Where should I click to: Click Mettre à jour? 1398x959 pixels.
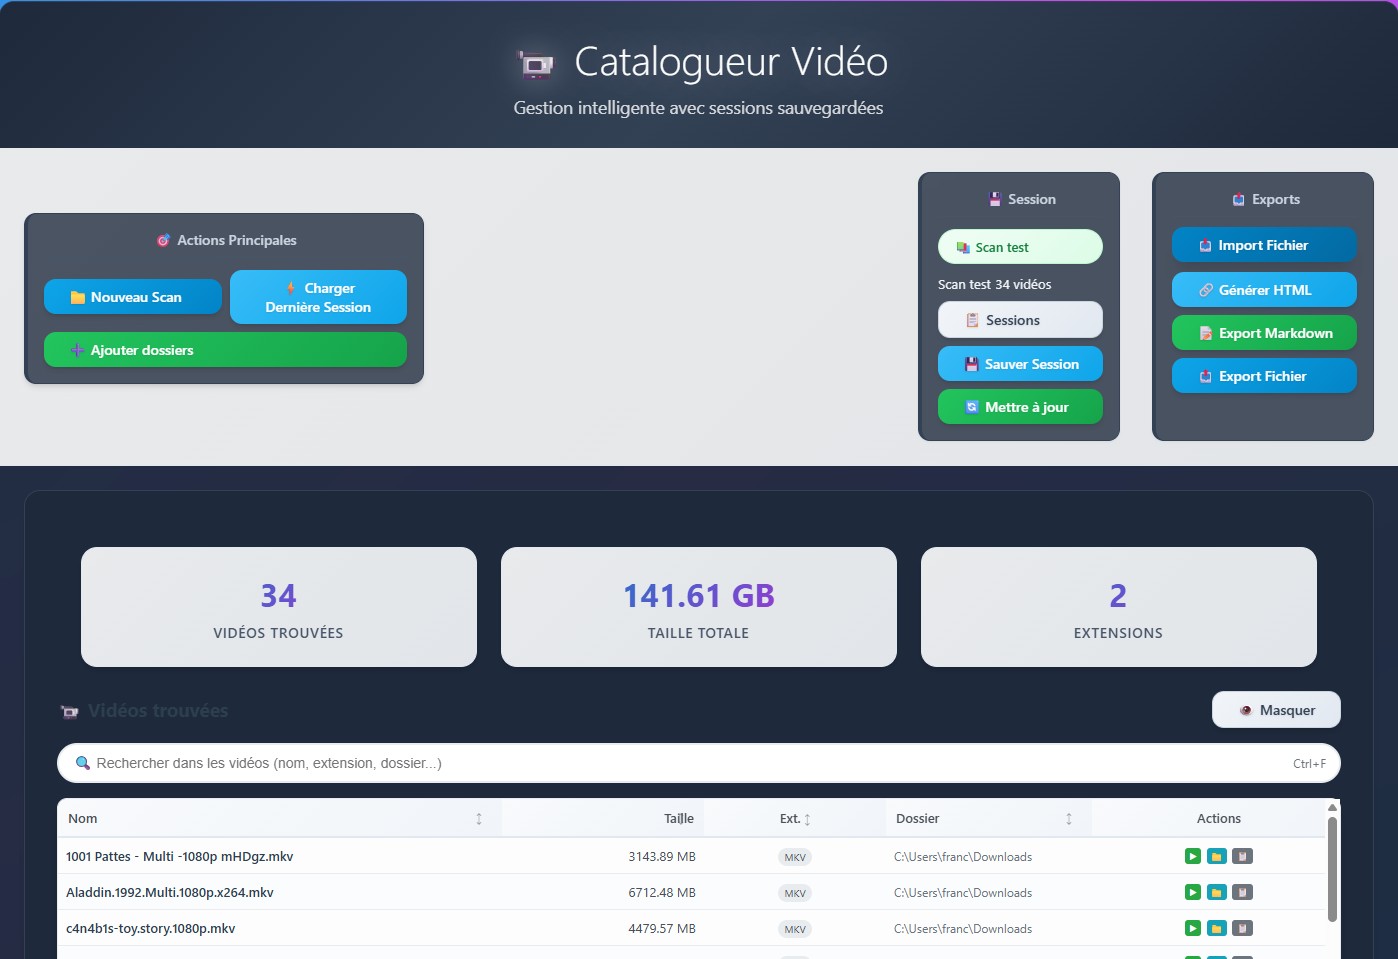1019,406
